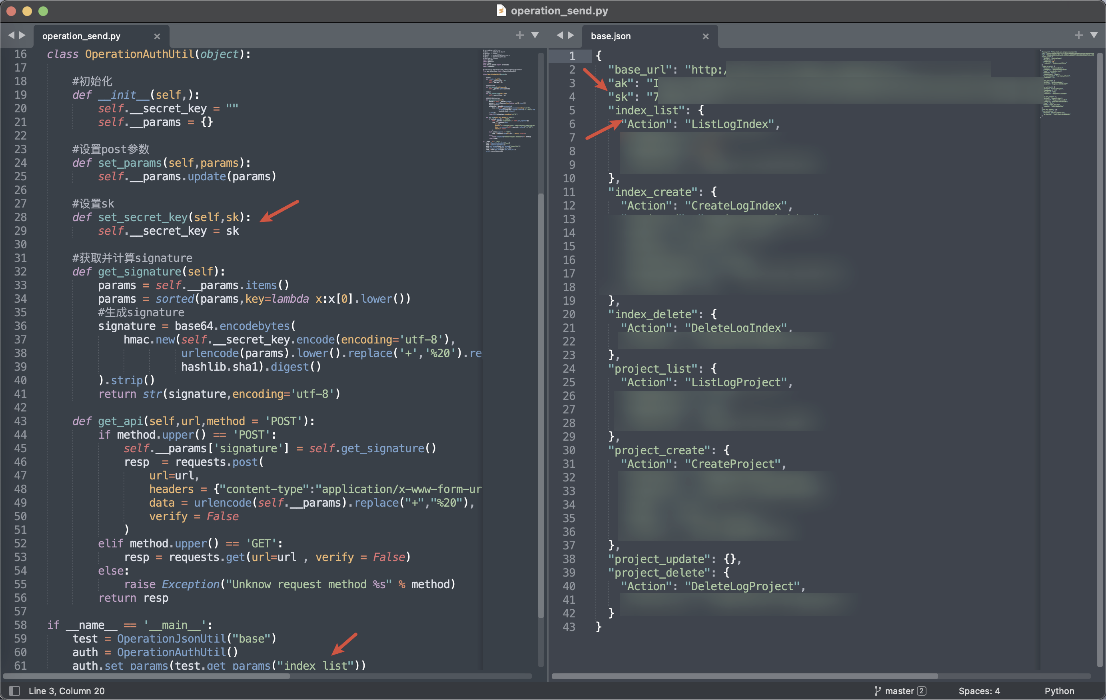
Task: Click the "CreateLogIndex" value
Action: click(736, 206)
